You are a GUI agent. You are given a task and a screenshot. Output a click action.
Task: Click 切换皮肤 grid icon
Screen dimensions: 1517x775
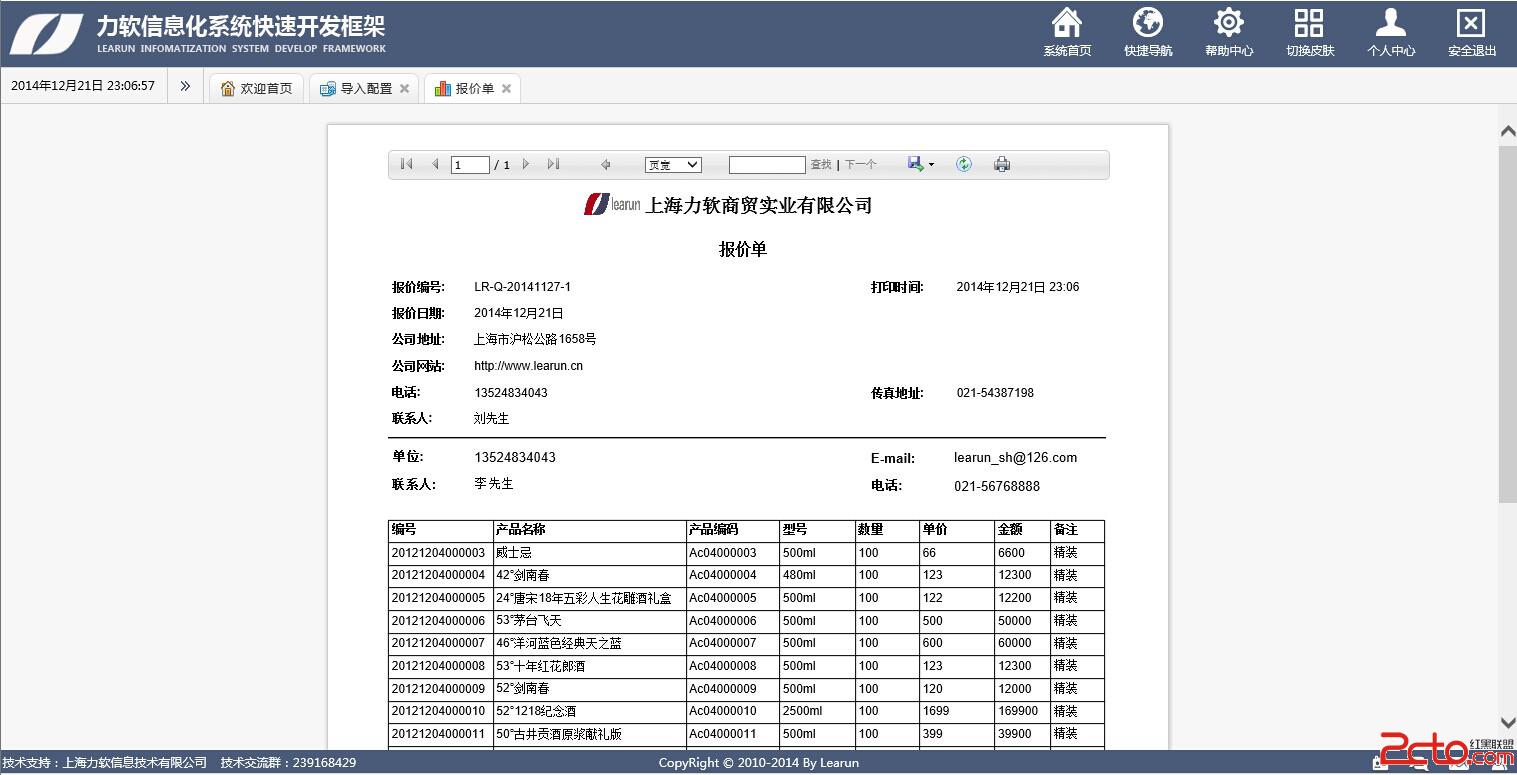pyautogui.click(x=1309, y=22)
